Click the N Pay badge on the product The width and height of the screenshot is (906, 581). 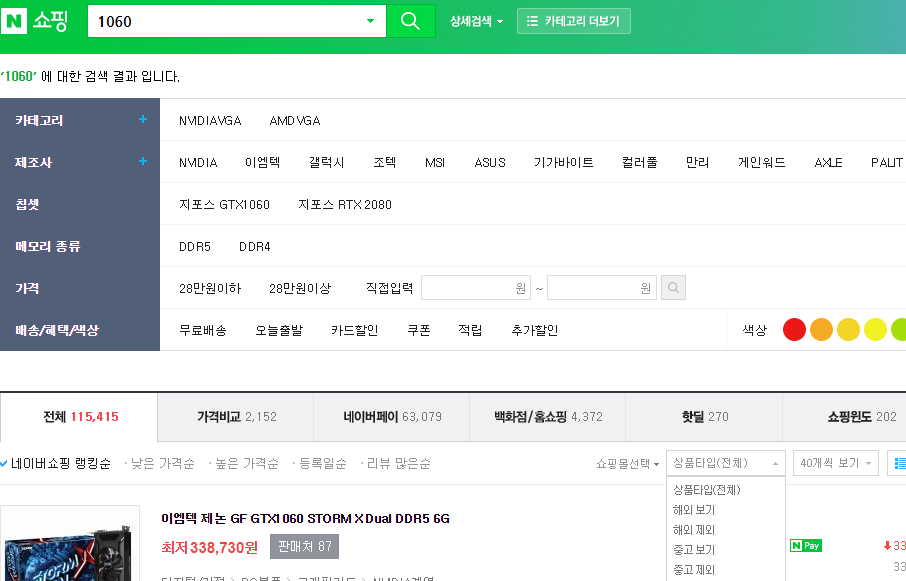[x=806, y=545]
